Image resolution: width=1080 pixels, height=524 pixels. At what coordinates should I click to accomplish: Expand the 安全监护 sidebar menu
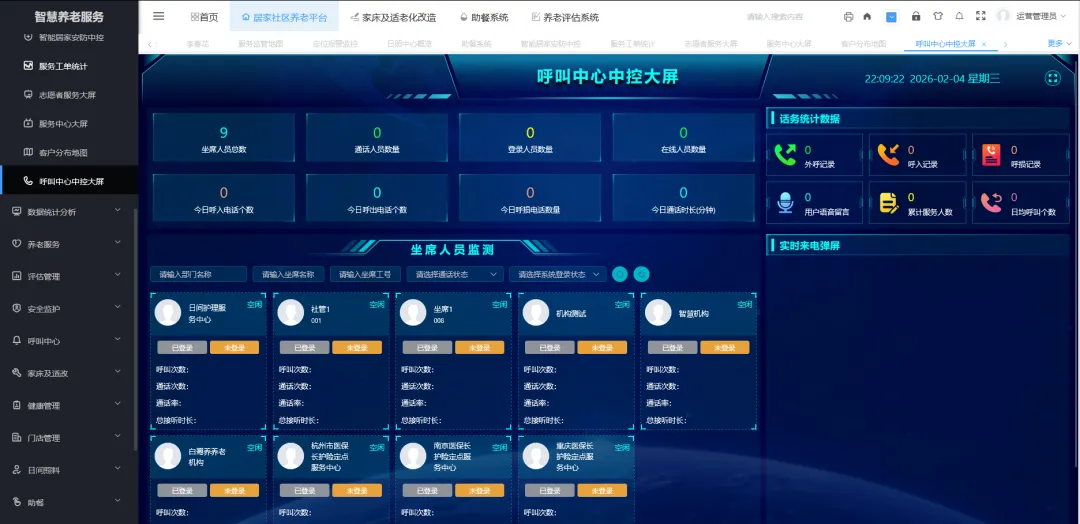(x=69, y=308)
